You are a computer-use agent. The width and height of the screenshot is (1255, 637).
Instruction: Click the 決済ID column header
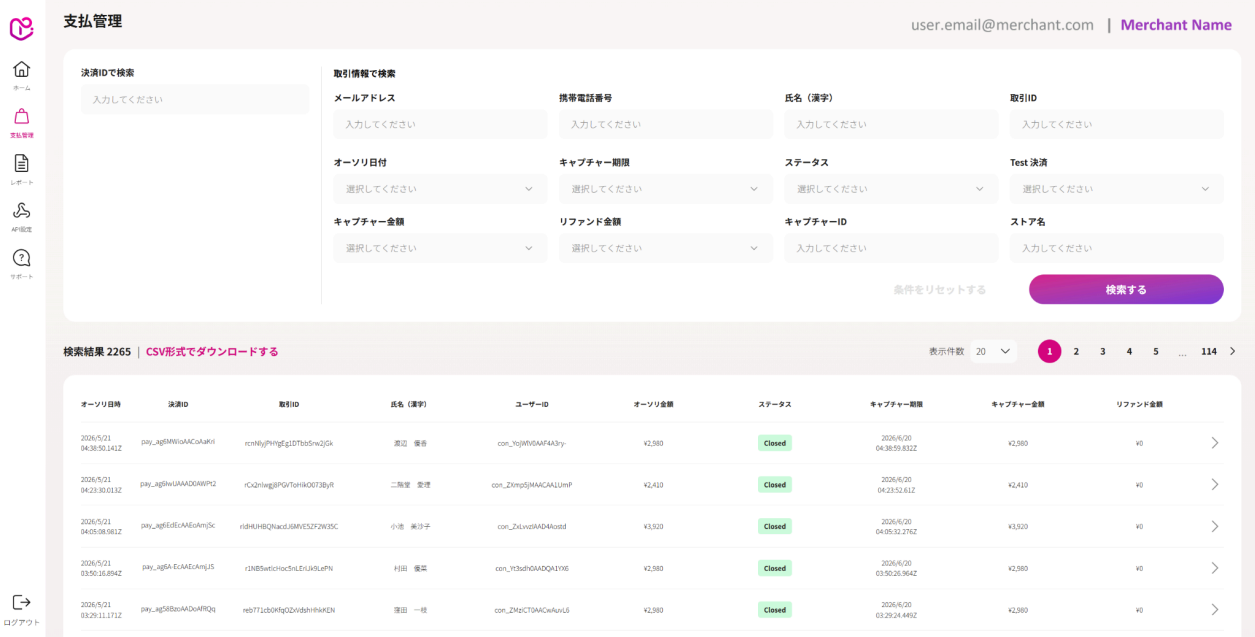(x=178, y=404)
